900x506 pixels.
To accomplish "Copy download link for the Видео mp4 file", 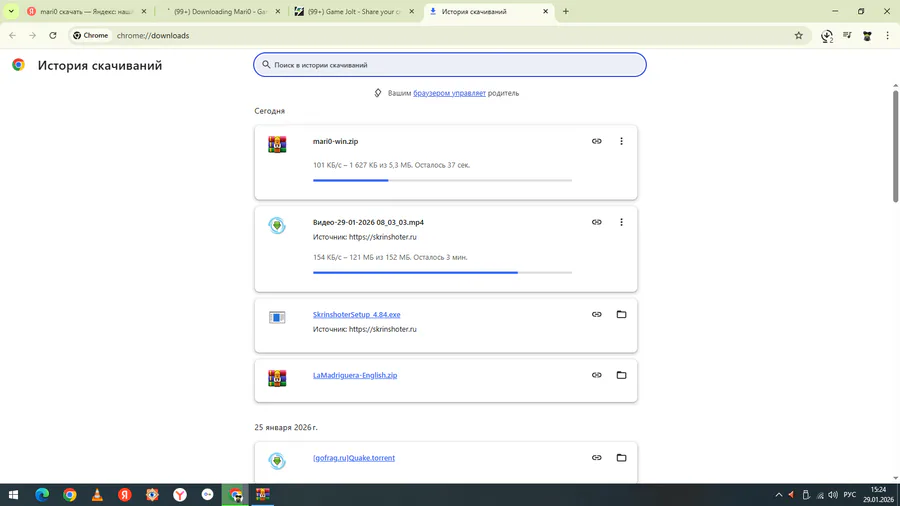I will (x=596, y=222).
